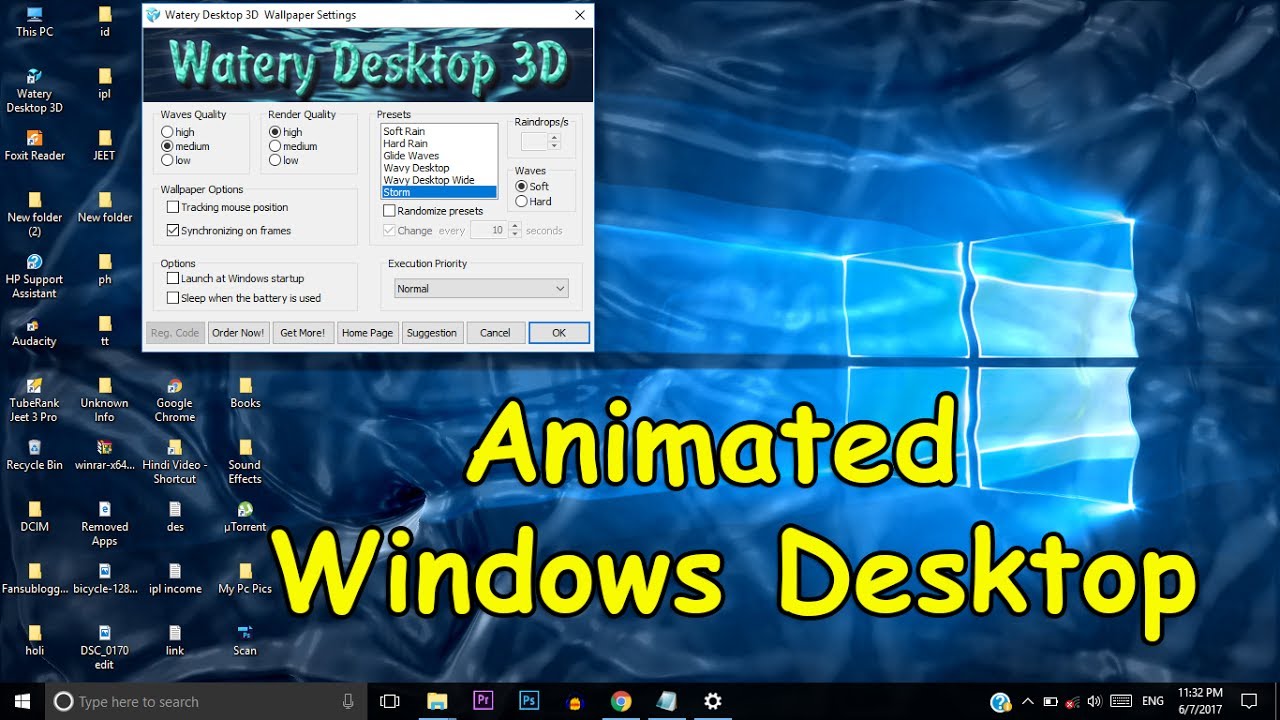
Task: Select the winrar-x64 installer icon
Action: tap(105, 455)
